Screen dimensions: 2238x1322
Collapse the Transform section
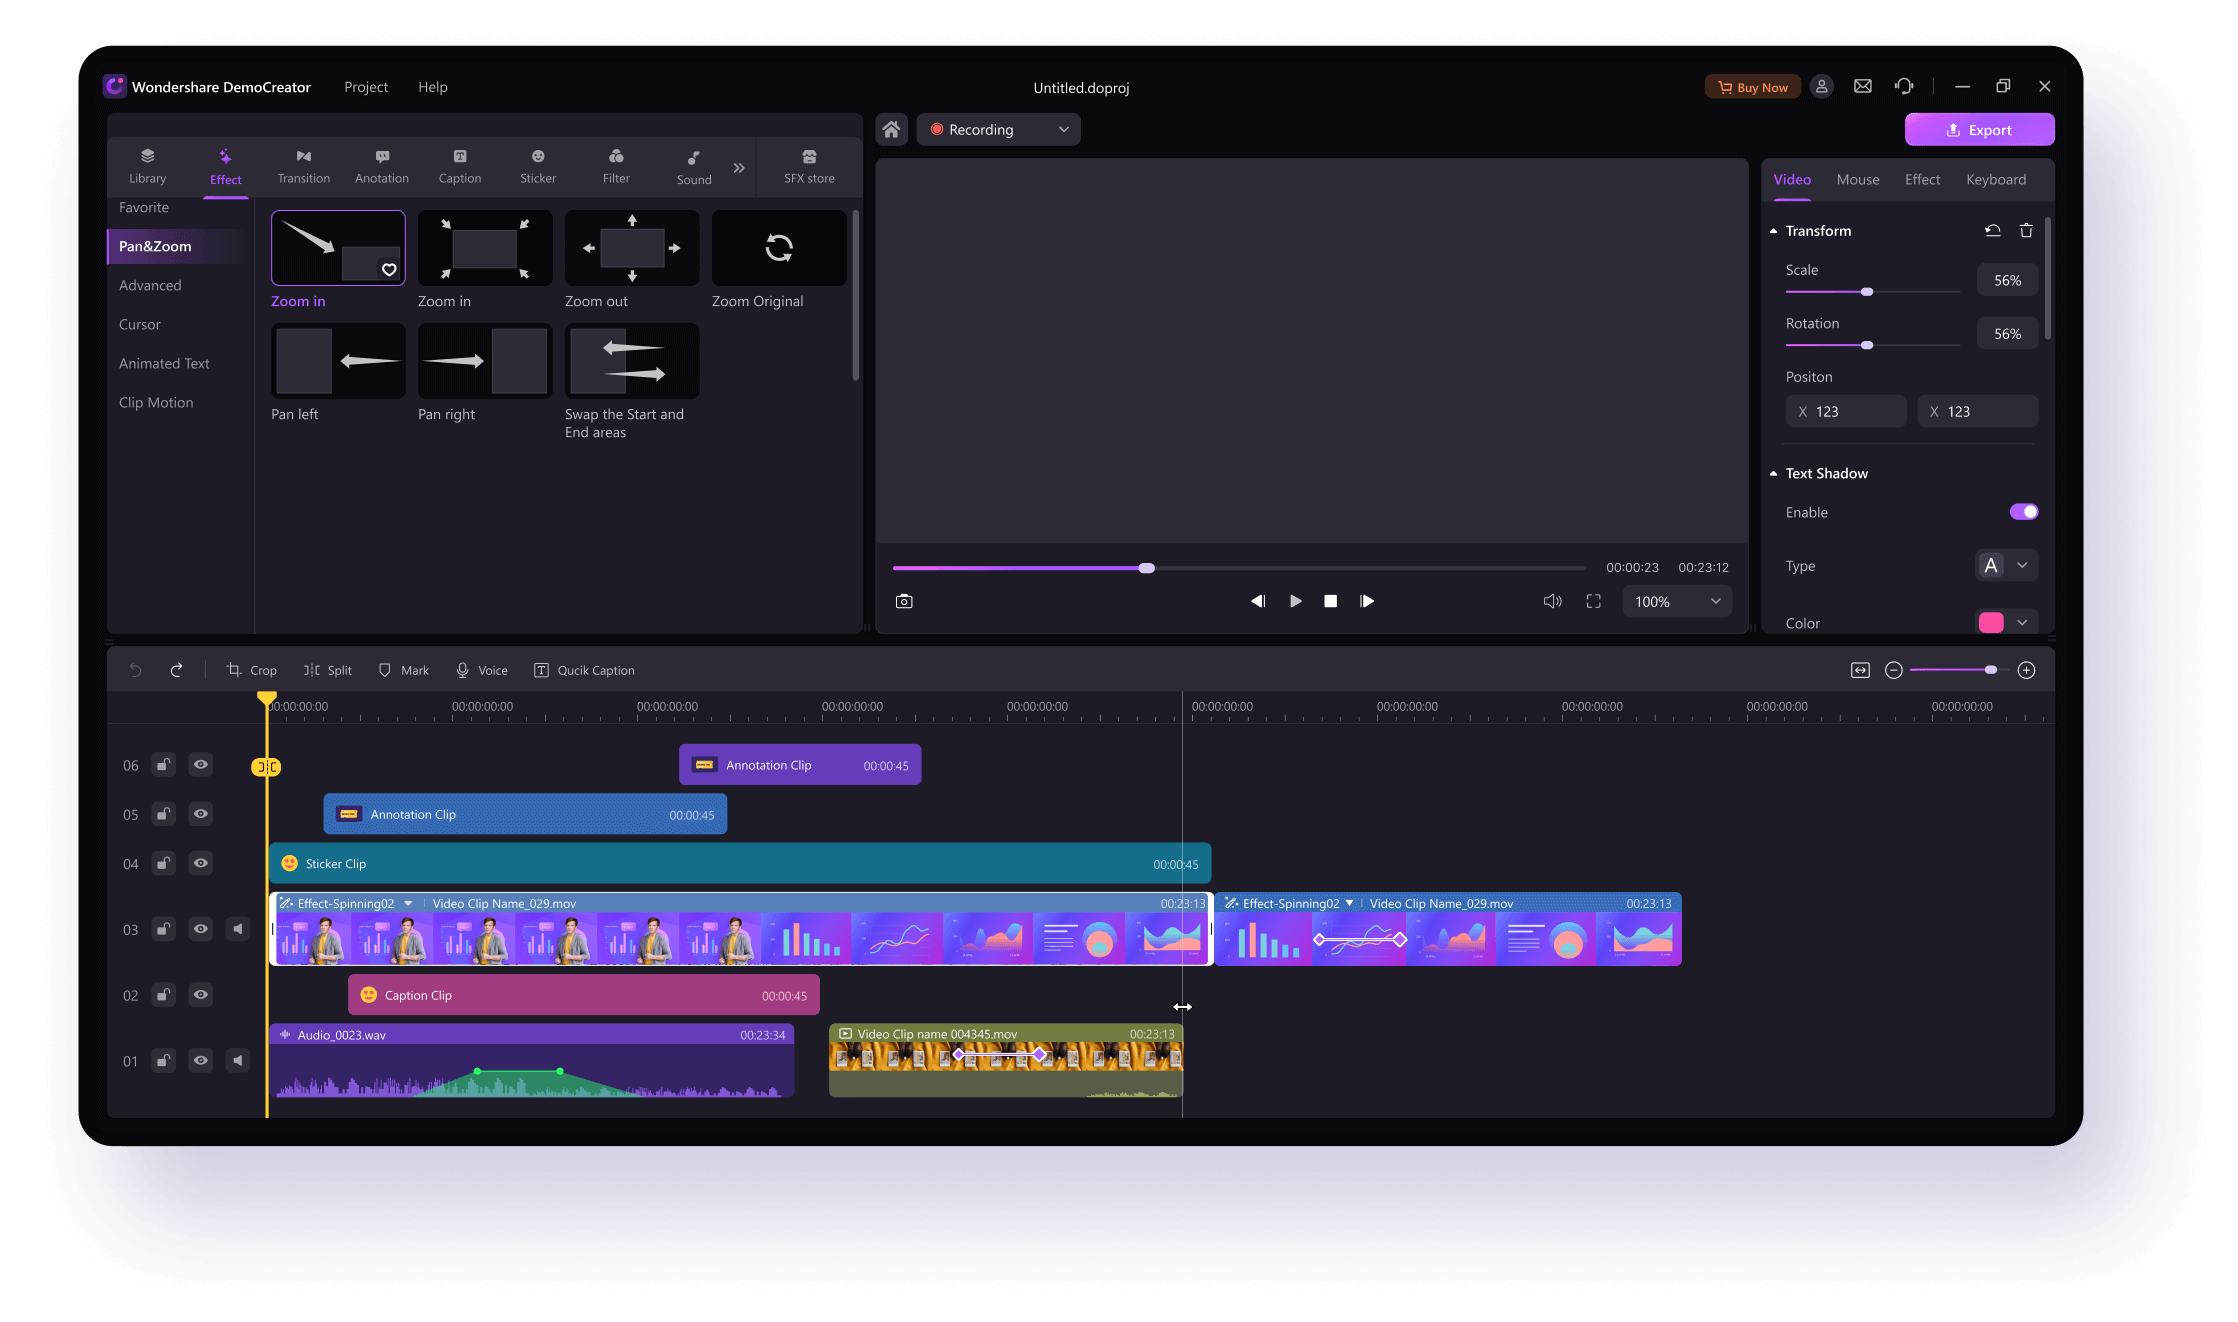[1774, 231]
